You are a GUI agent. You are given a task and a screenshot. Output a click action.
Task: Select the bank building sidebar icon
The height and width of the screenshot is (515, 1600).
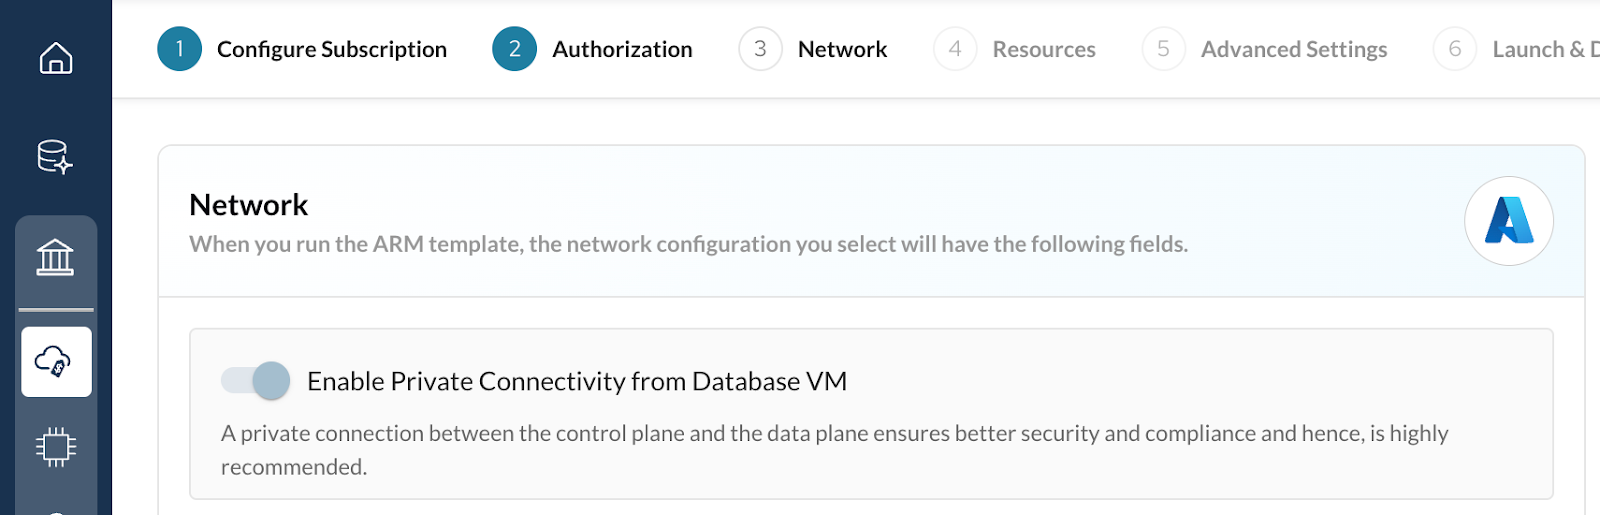tap(55, 258)
